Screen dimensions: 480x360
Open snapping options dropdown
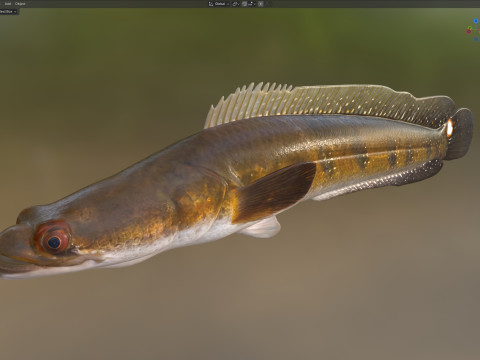click(252, 4)
